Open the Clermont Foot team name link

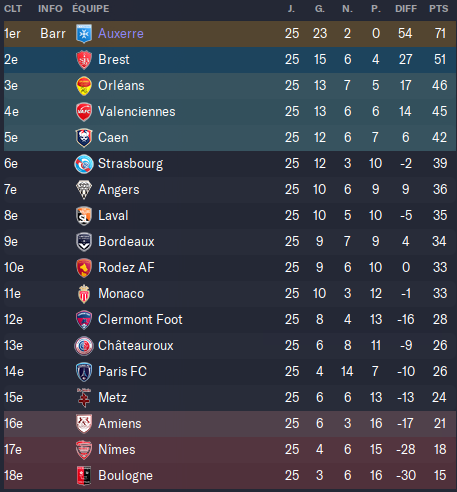(x=140, y=319)
